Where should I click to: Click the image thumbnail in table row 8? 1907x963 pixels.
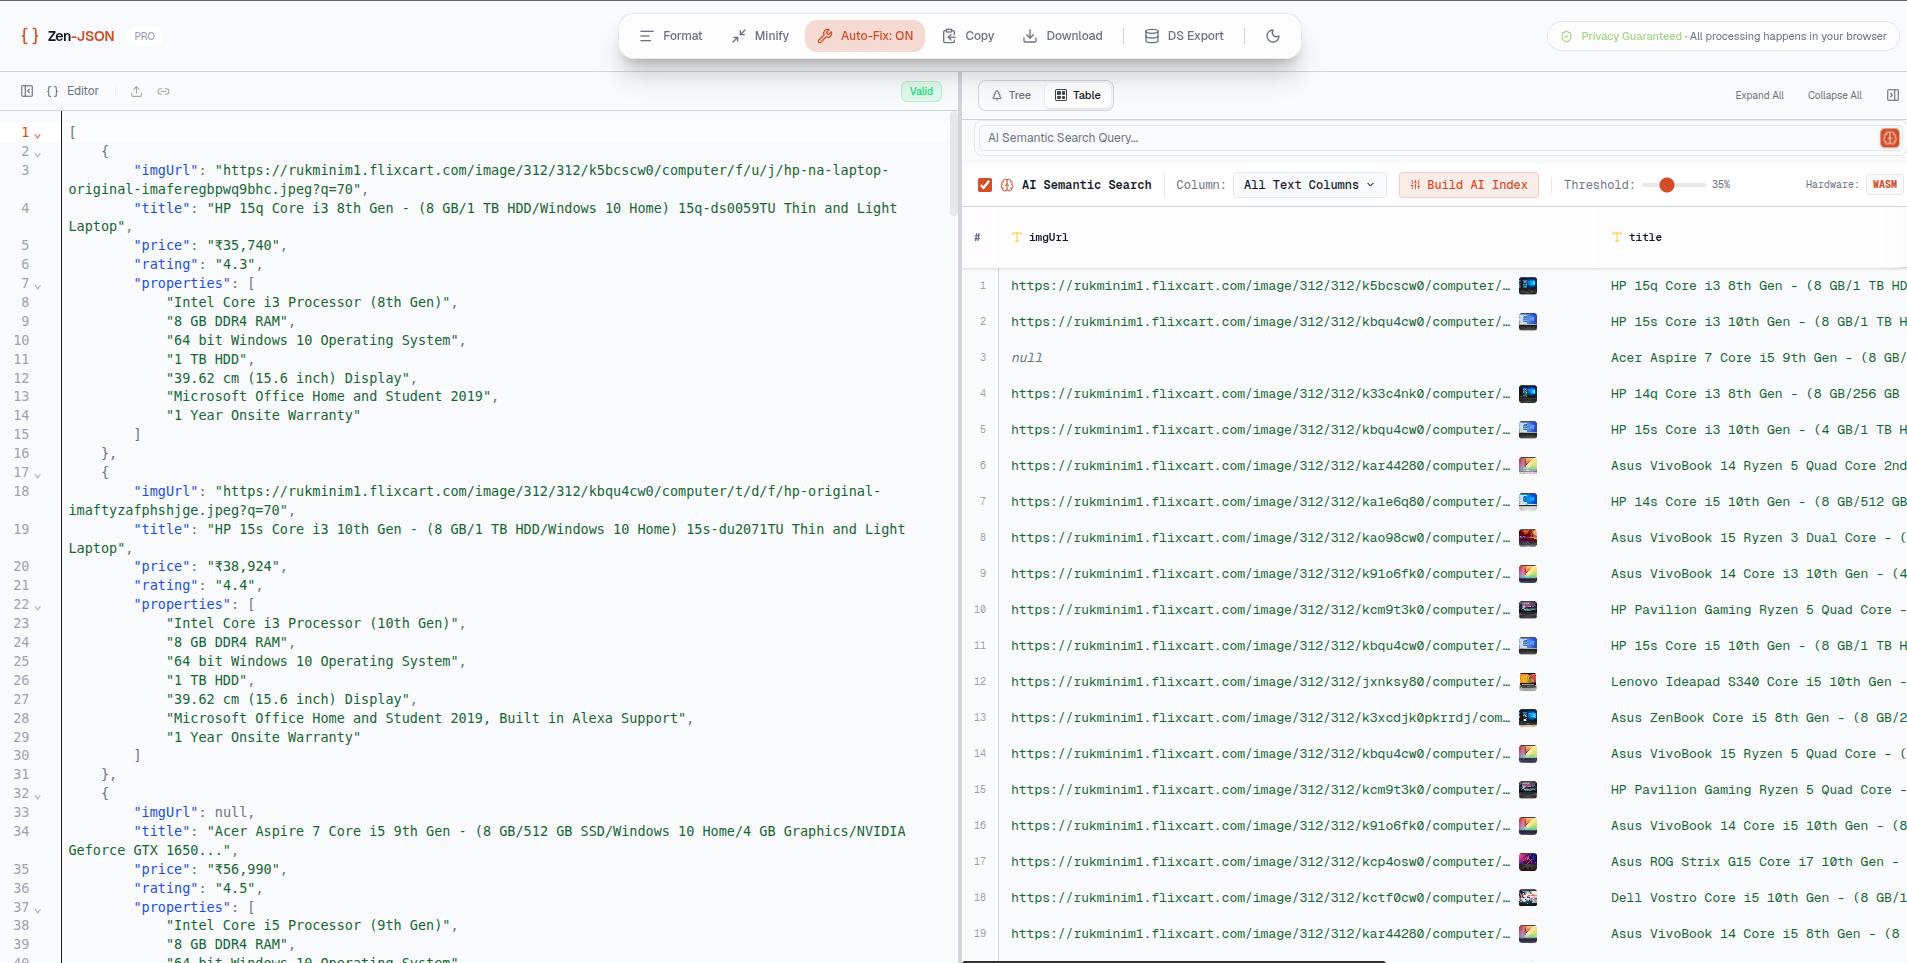pos(1528,538)
